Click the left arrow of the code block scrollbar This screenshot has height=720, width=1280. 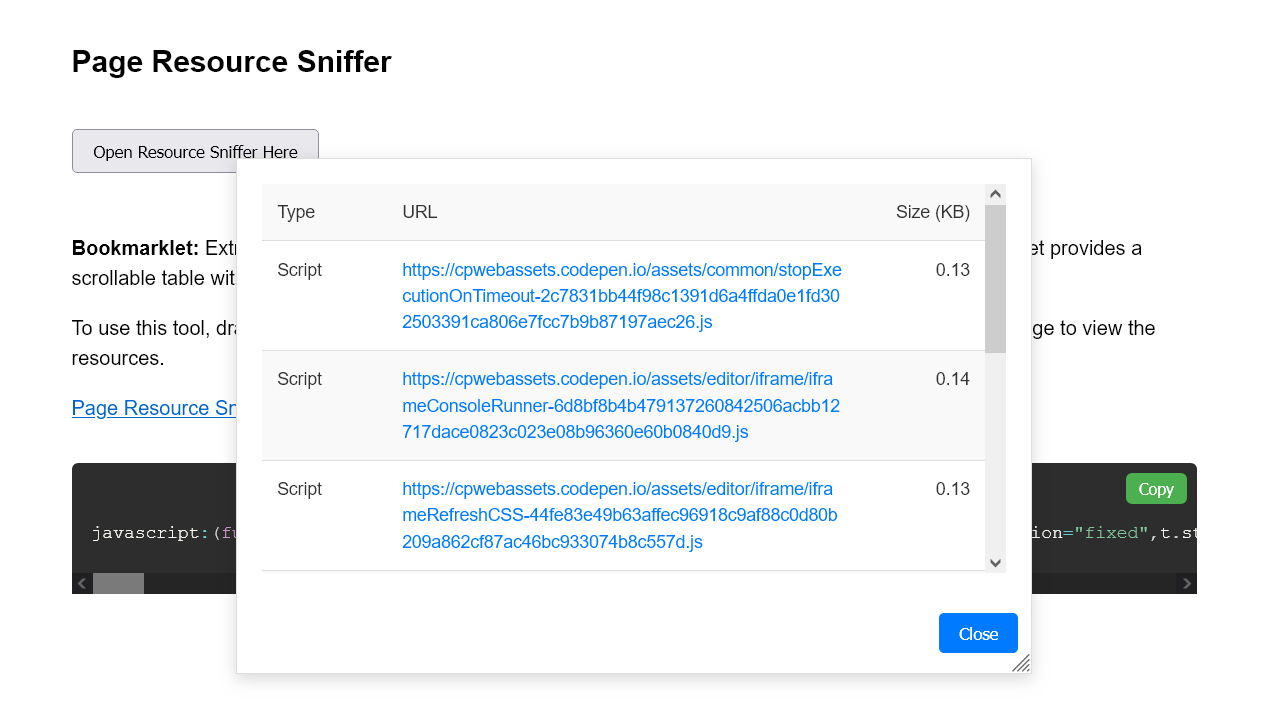[x=81, y=582]
